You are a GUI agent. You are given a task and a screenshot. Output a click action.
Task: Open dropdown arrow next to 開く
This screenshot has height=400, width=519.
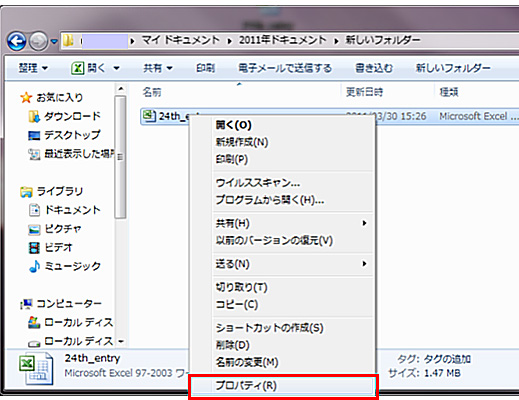(116, 68)
